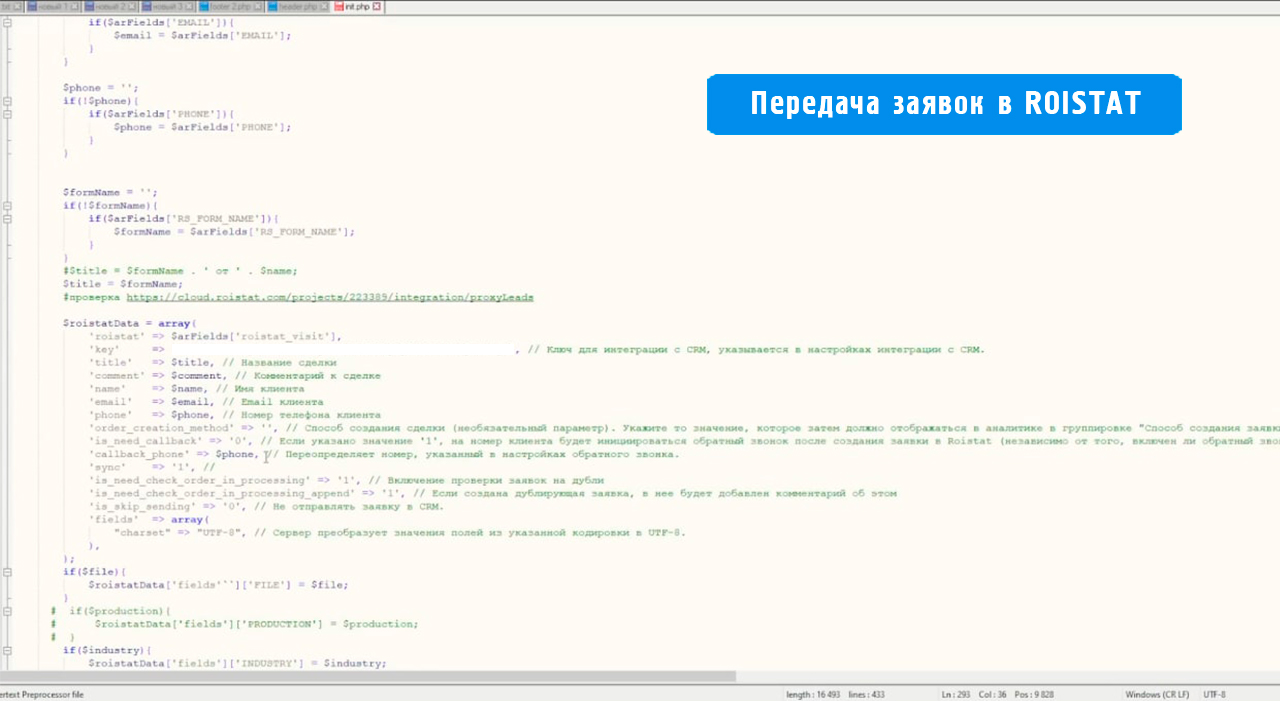Click the $roistatData['fields']['INDUSTRY'] = $industry line
Image resolution: width=1280 pixels, height=701 pixels.
237,663
